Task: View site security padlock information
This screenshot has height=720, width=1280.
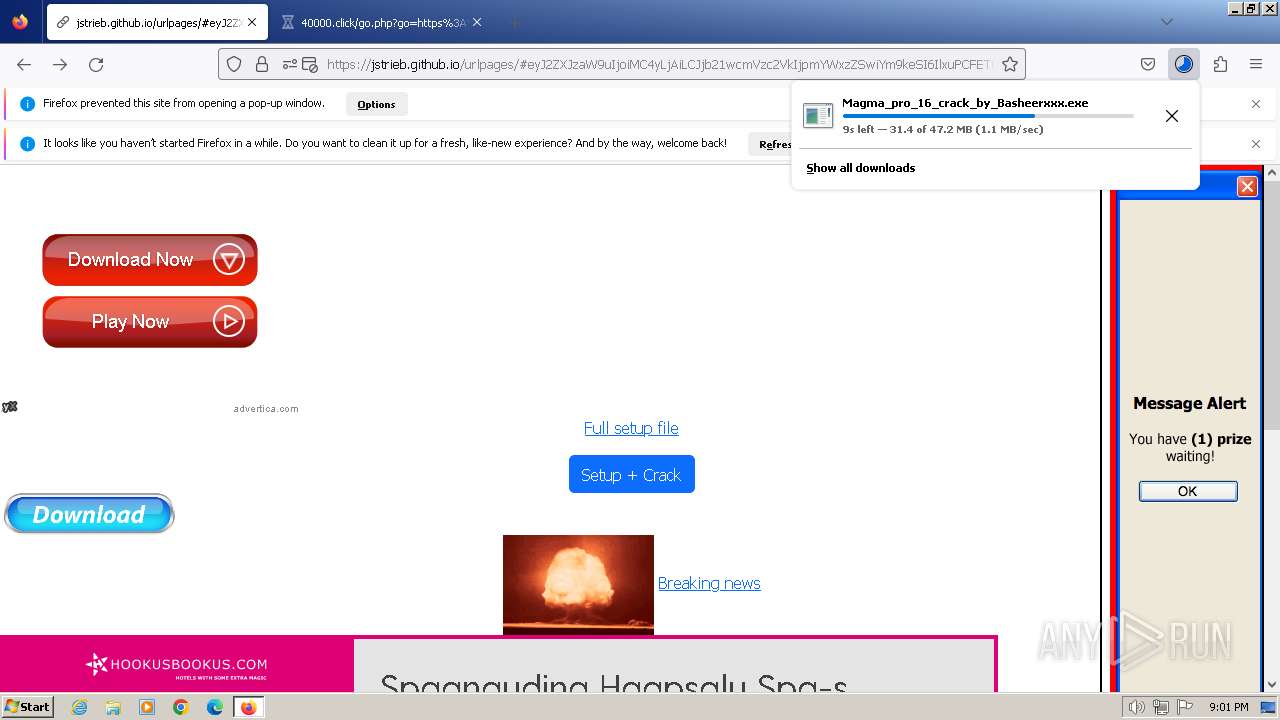Action: pos(262,64)
